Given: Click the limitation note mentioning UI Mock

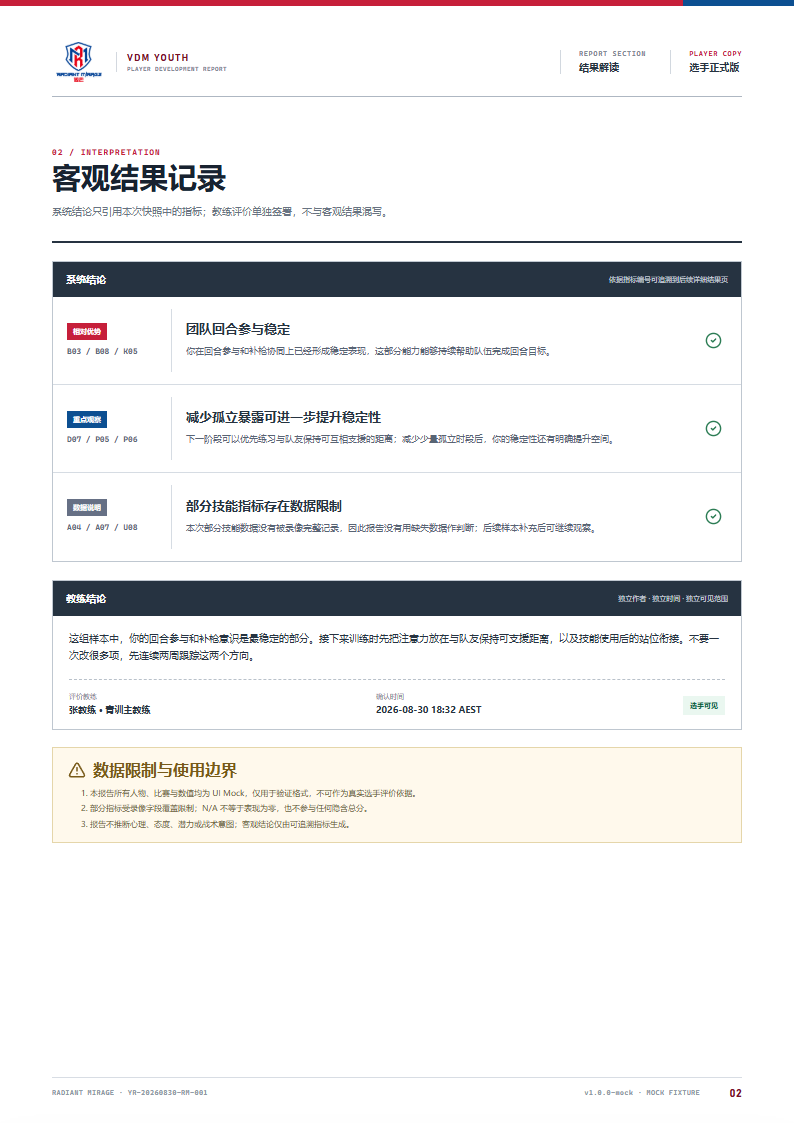Looking at the screenshot, I should 248,794.
